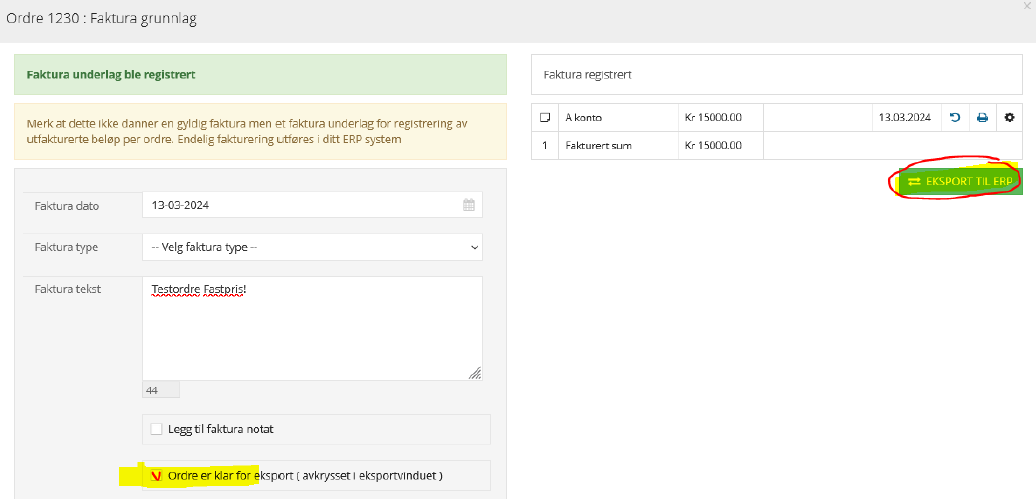
Task: Click the arrows icon on the Eksport til ERP button
Action: [x=914, y=181]
